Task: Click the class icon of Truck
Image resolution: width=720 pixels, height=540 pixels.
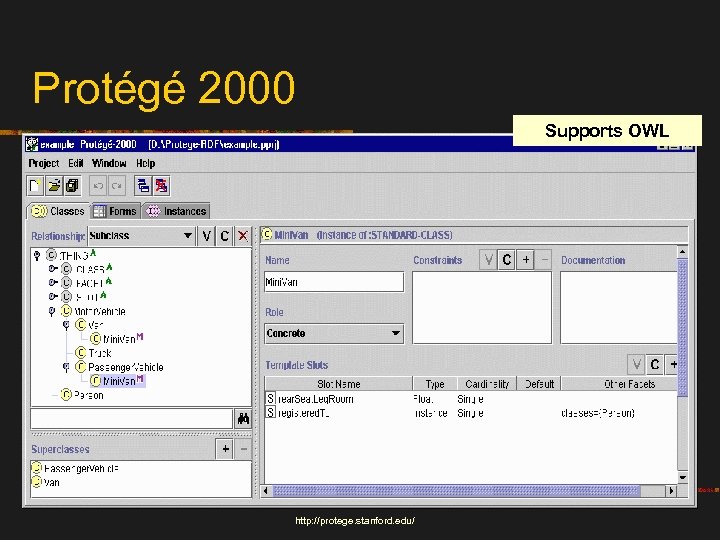Action: pyautogui.click(x=80, y=353)
